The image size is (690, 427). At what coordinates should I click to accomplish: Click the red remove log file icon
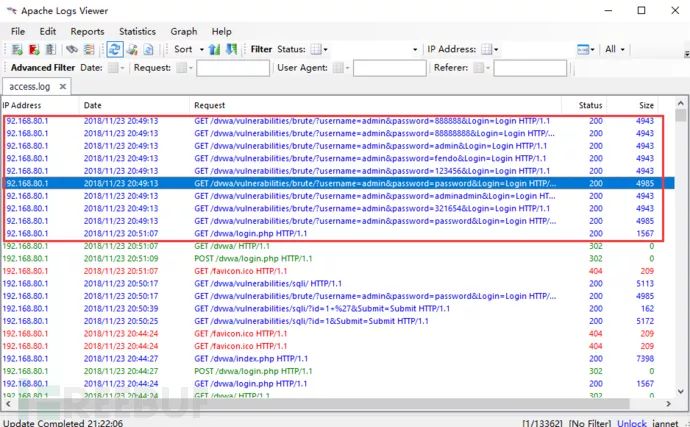click(x=34, y=49)
